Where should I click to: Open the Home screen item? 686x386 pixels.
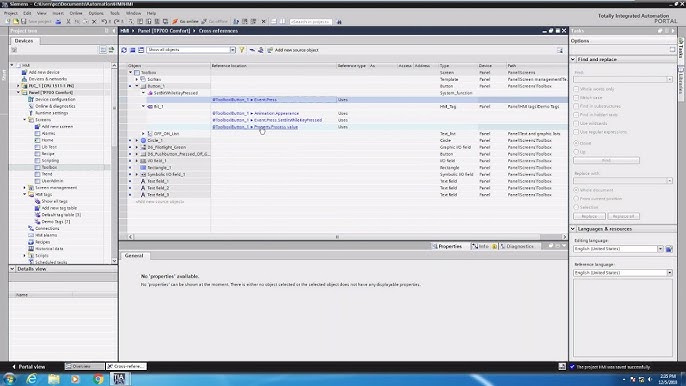pyautogui.click(x=47, y=140)
